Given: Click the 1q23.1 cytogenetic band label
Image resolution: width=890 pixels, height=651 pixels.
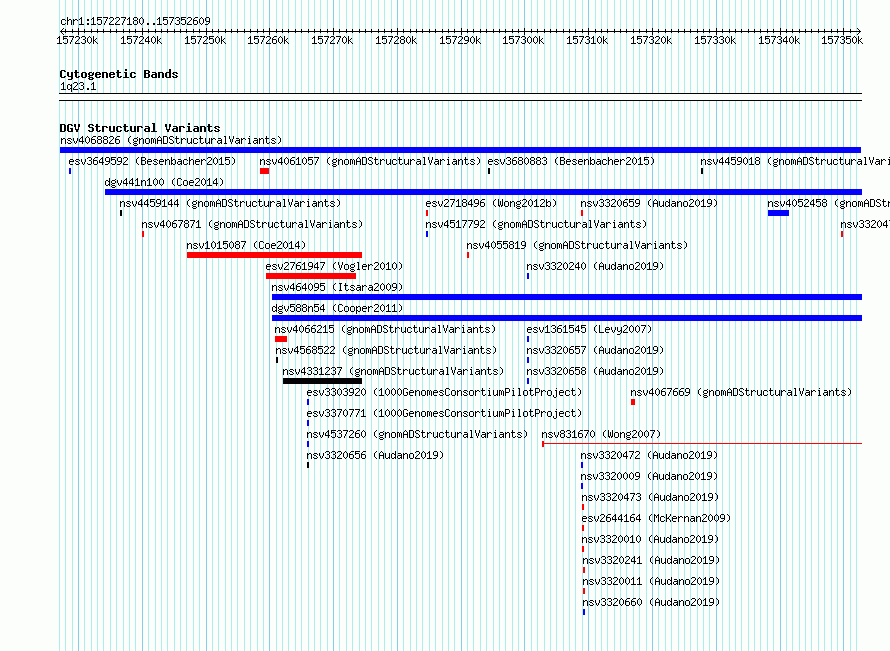Looking at the screenshot, I should point(78,86).
